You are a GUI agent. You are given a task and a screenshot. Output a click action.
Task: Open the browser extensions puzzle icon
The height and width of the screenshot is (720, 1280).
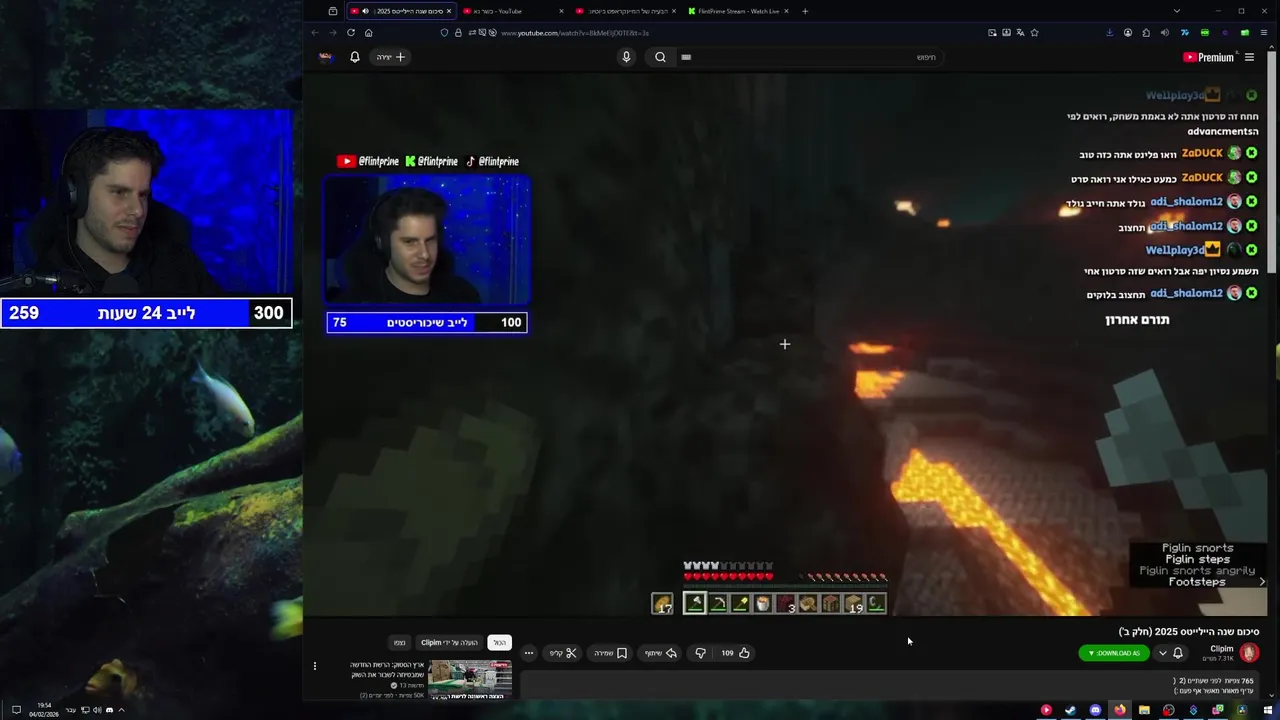[1146, 32]
